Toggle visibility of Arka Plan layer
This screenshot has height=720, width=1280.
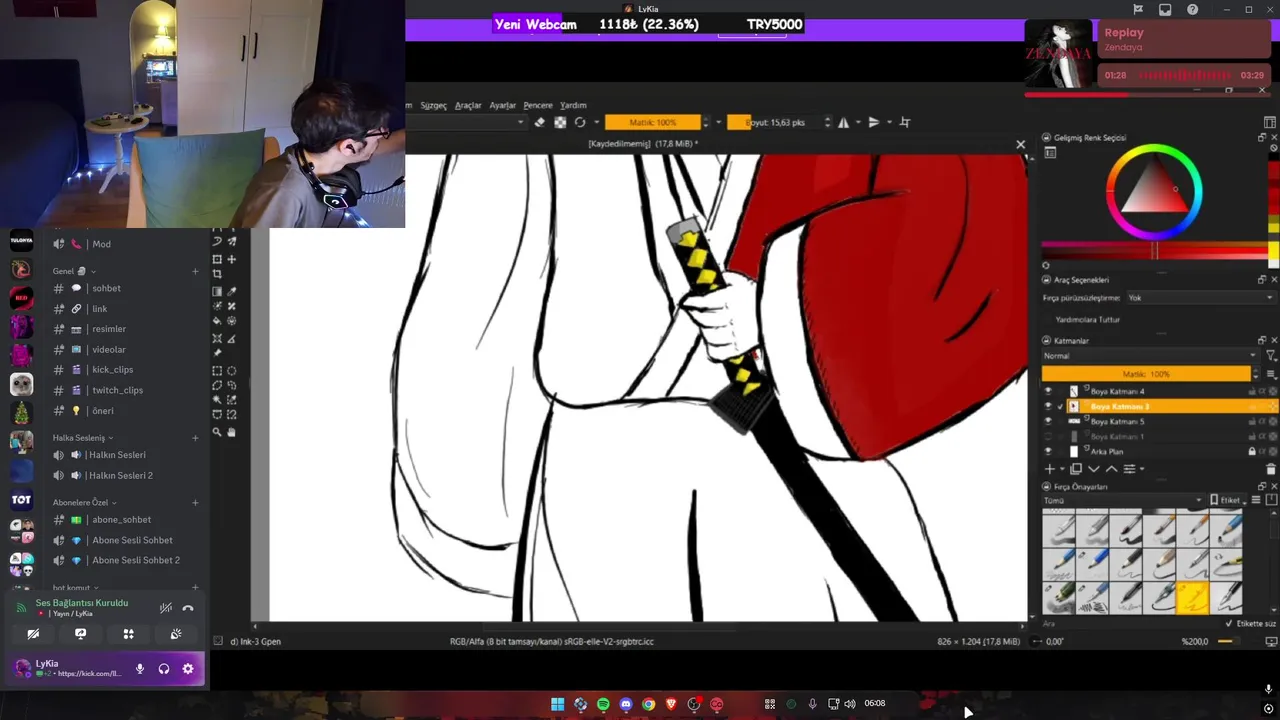pos(1048,451)
